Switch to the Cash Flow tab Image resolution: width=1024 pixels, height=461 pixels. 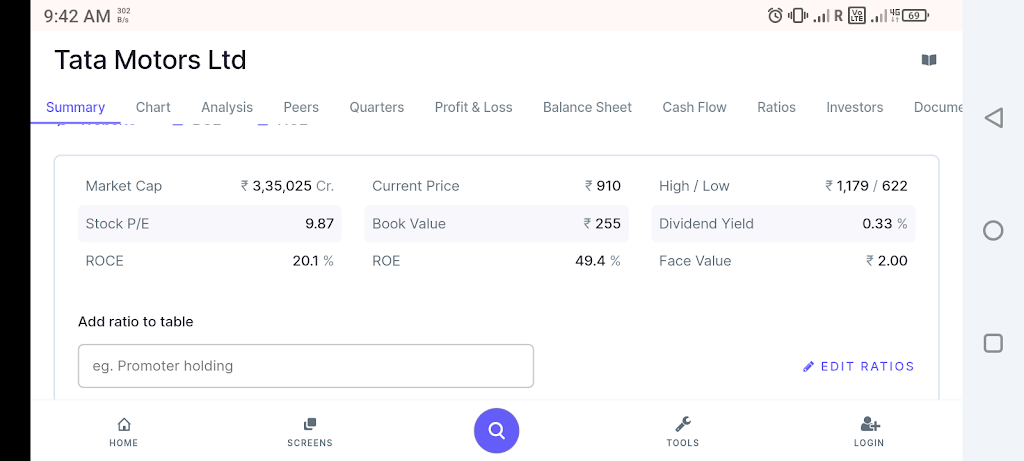694,107
